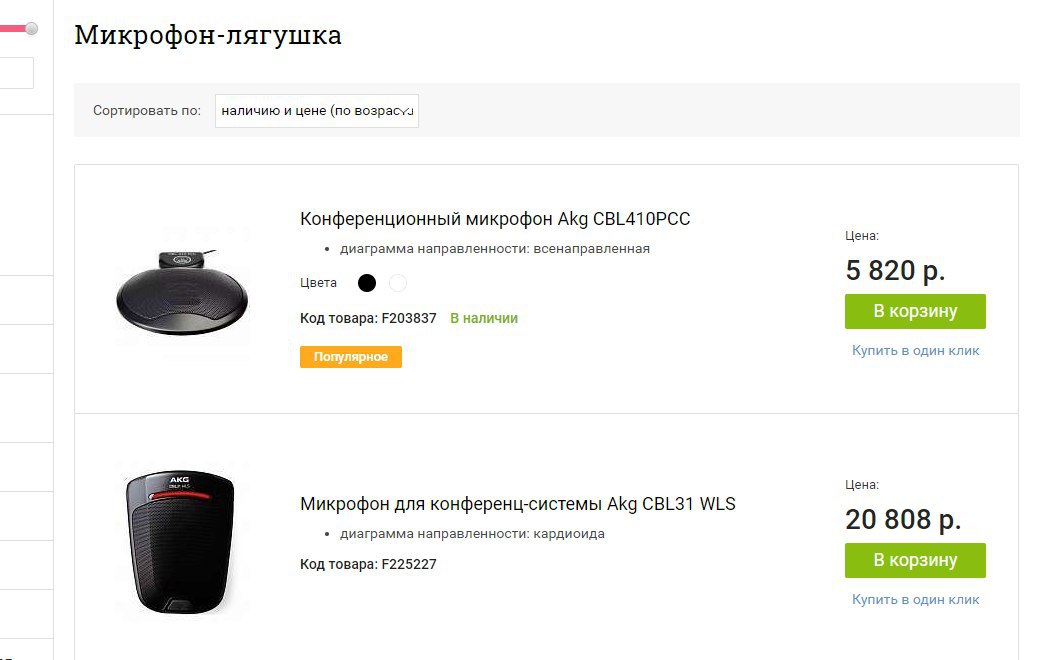
Task: Click the В наличии availability label
Action: click(484, 318)
